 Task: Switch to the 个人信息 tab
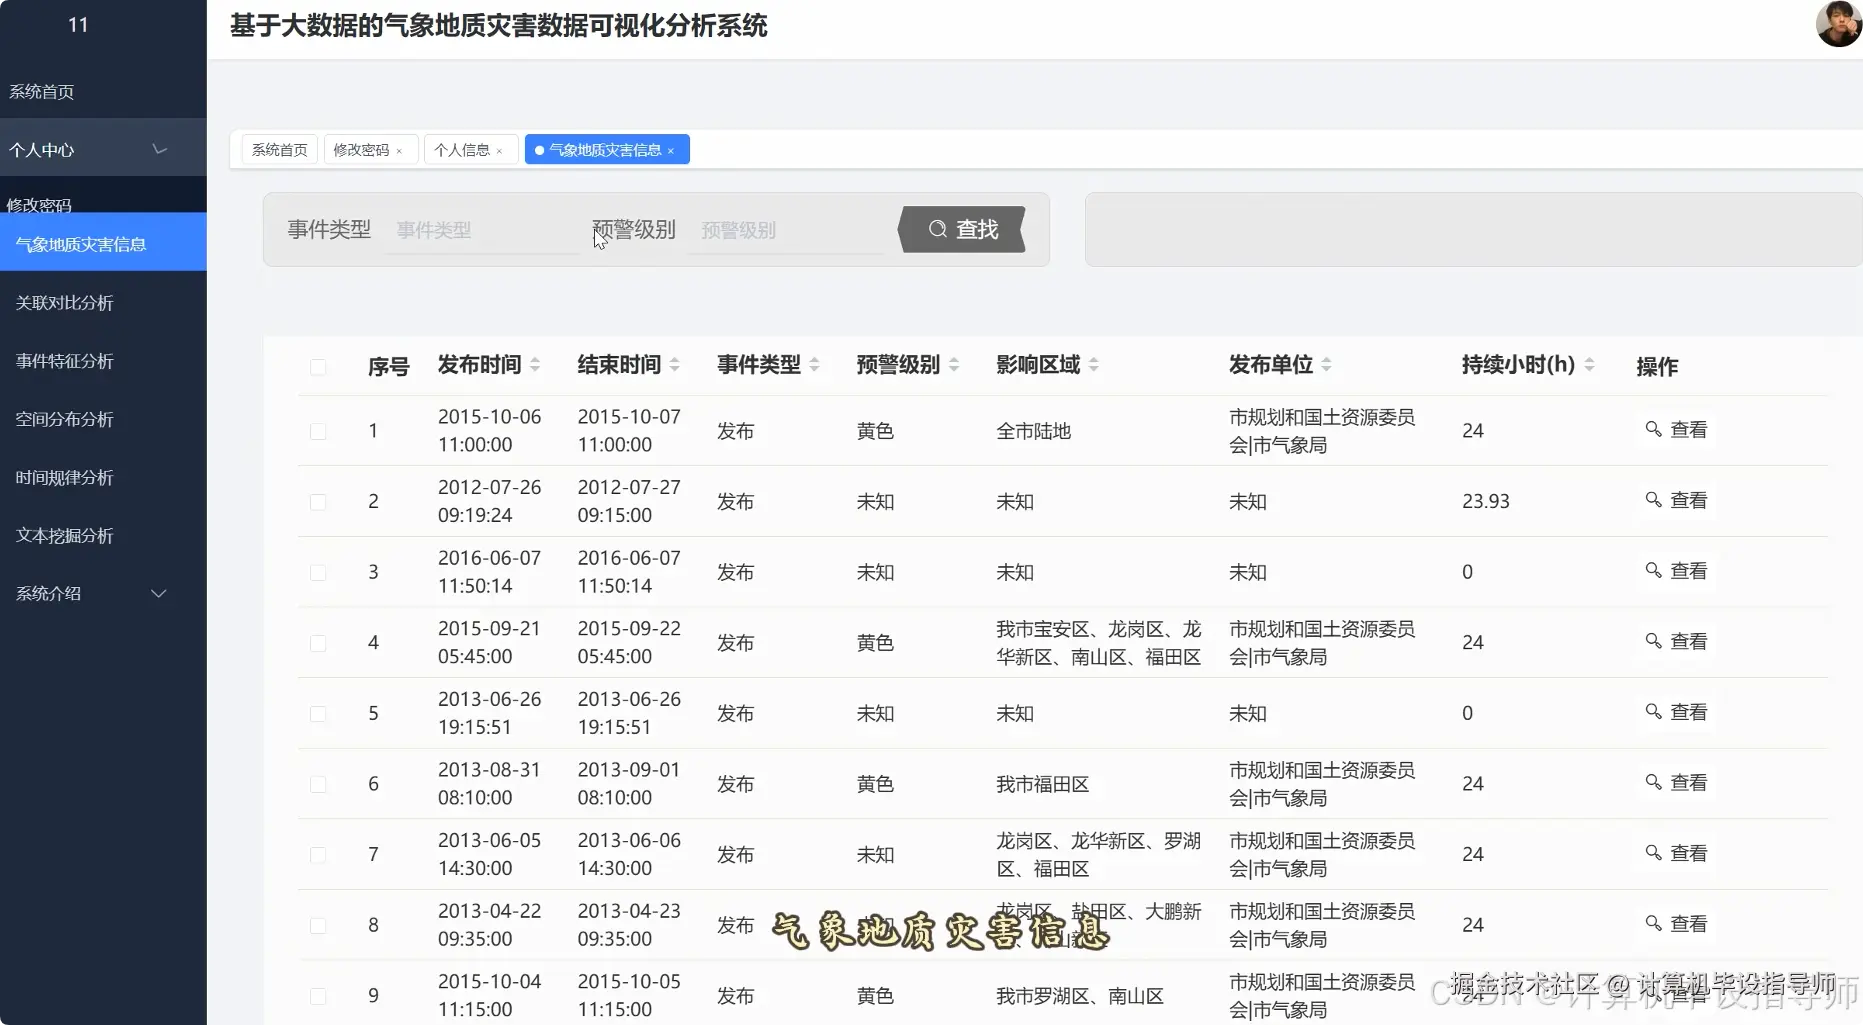point(462,149)
